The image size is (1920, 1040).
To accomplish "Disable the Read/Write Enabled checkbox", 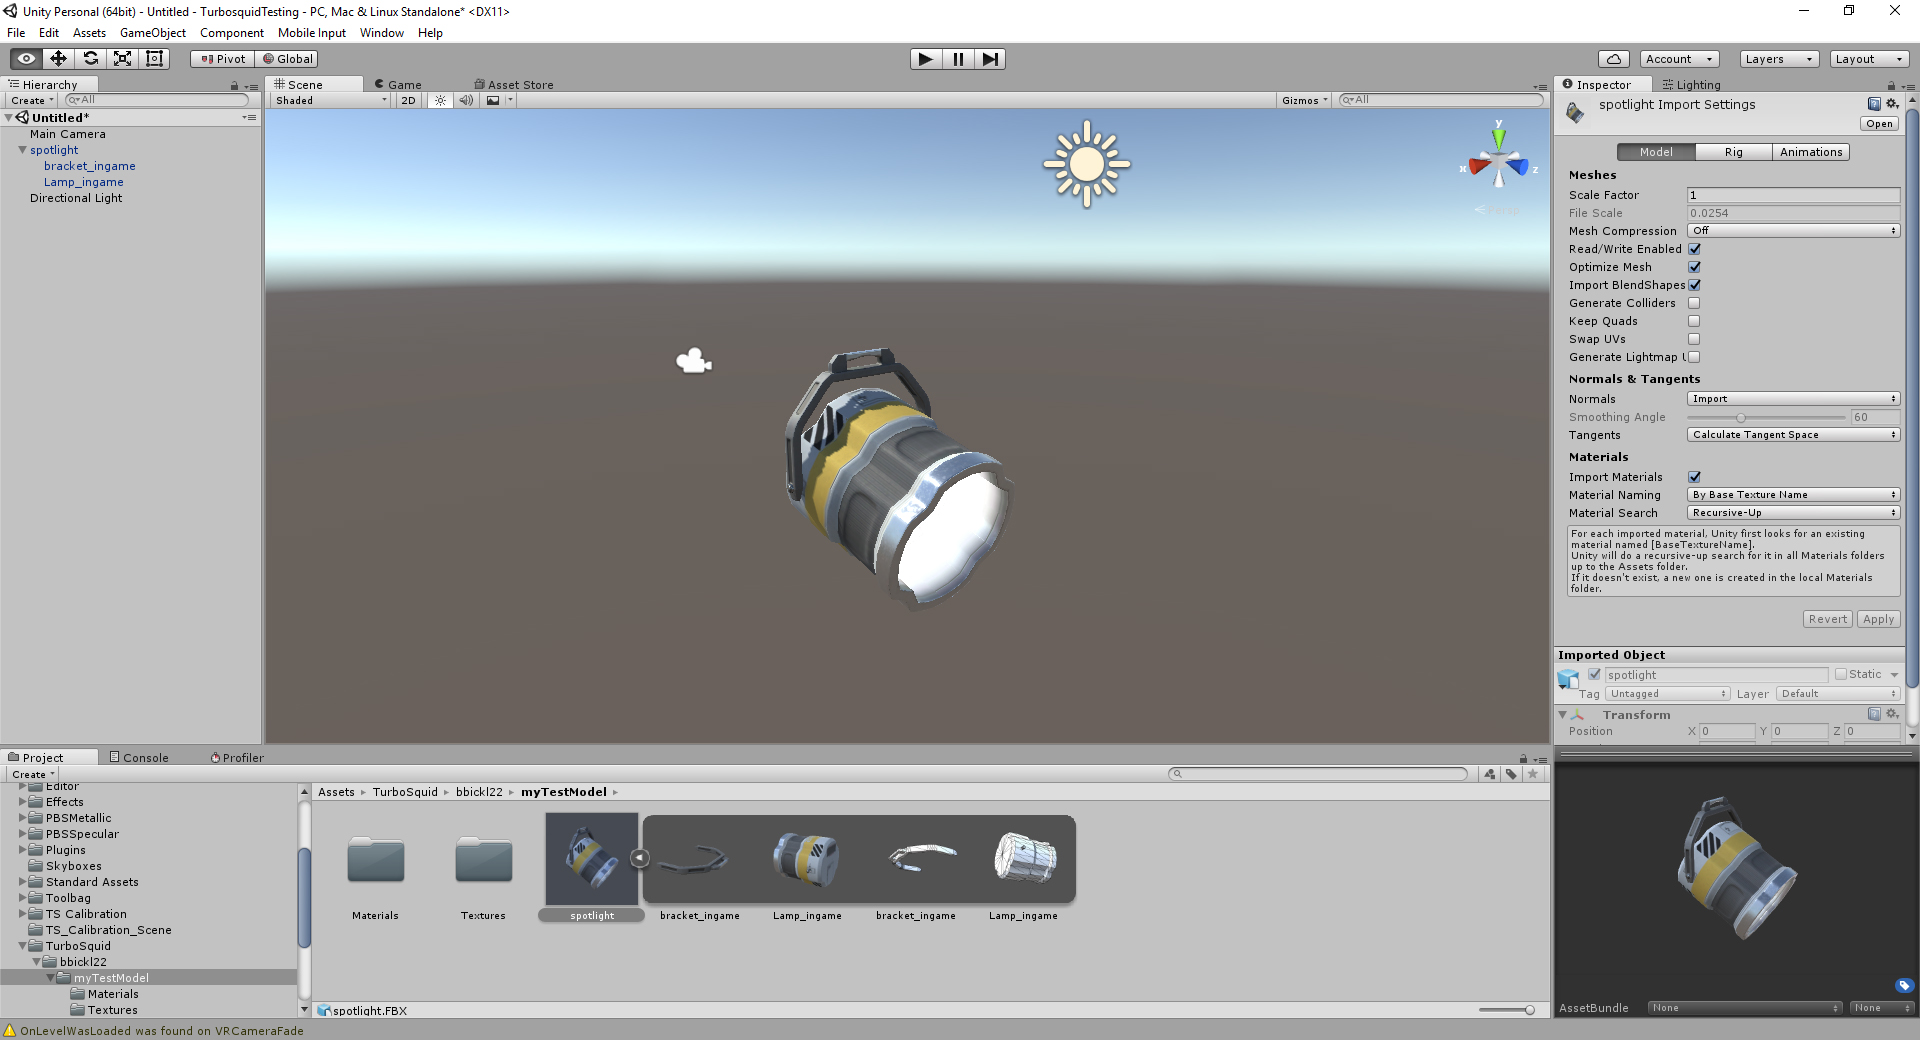I will tap(1695, 249).
